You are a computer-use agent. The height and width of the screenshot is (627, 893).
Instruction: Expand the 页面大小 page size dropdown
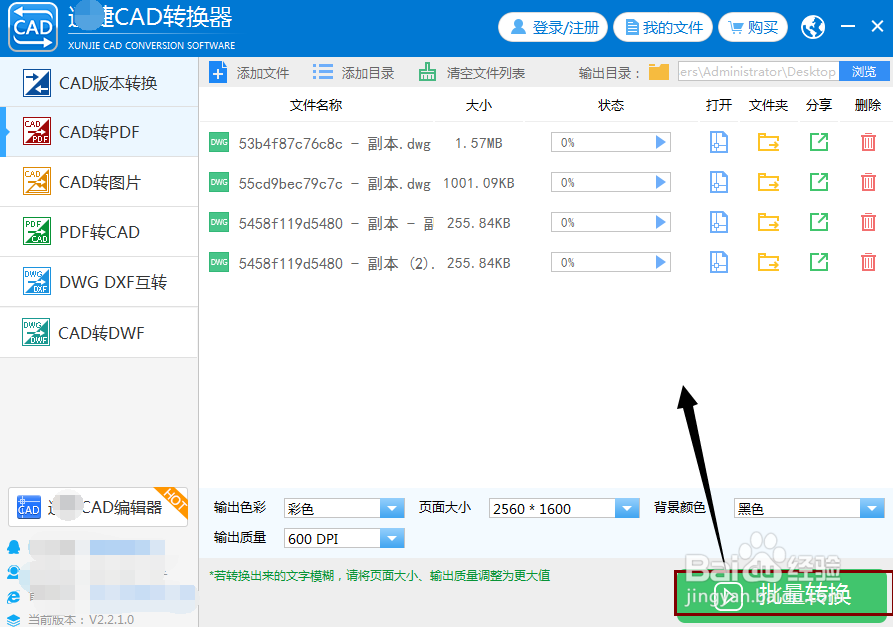coord(627,507)
